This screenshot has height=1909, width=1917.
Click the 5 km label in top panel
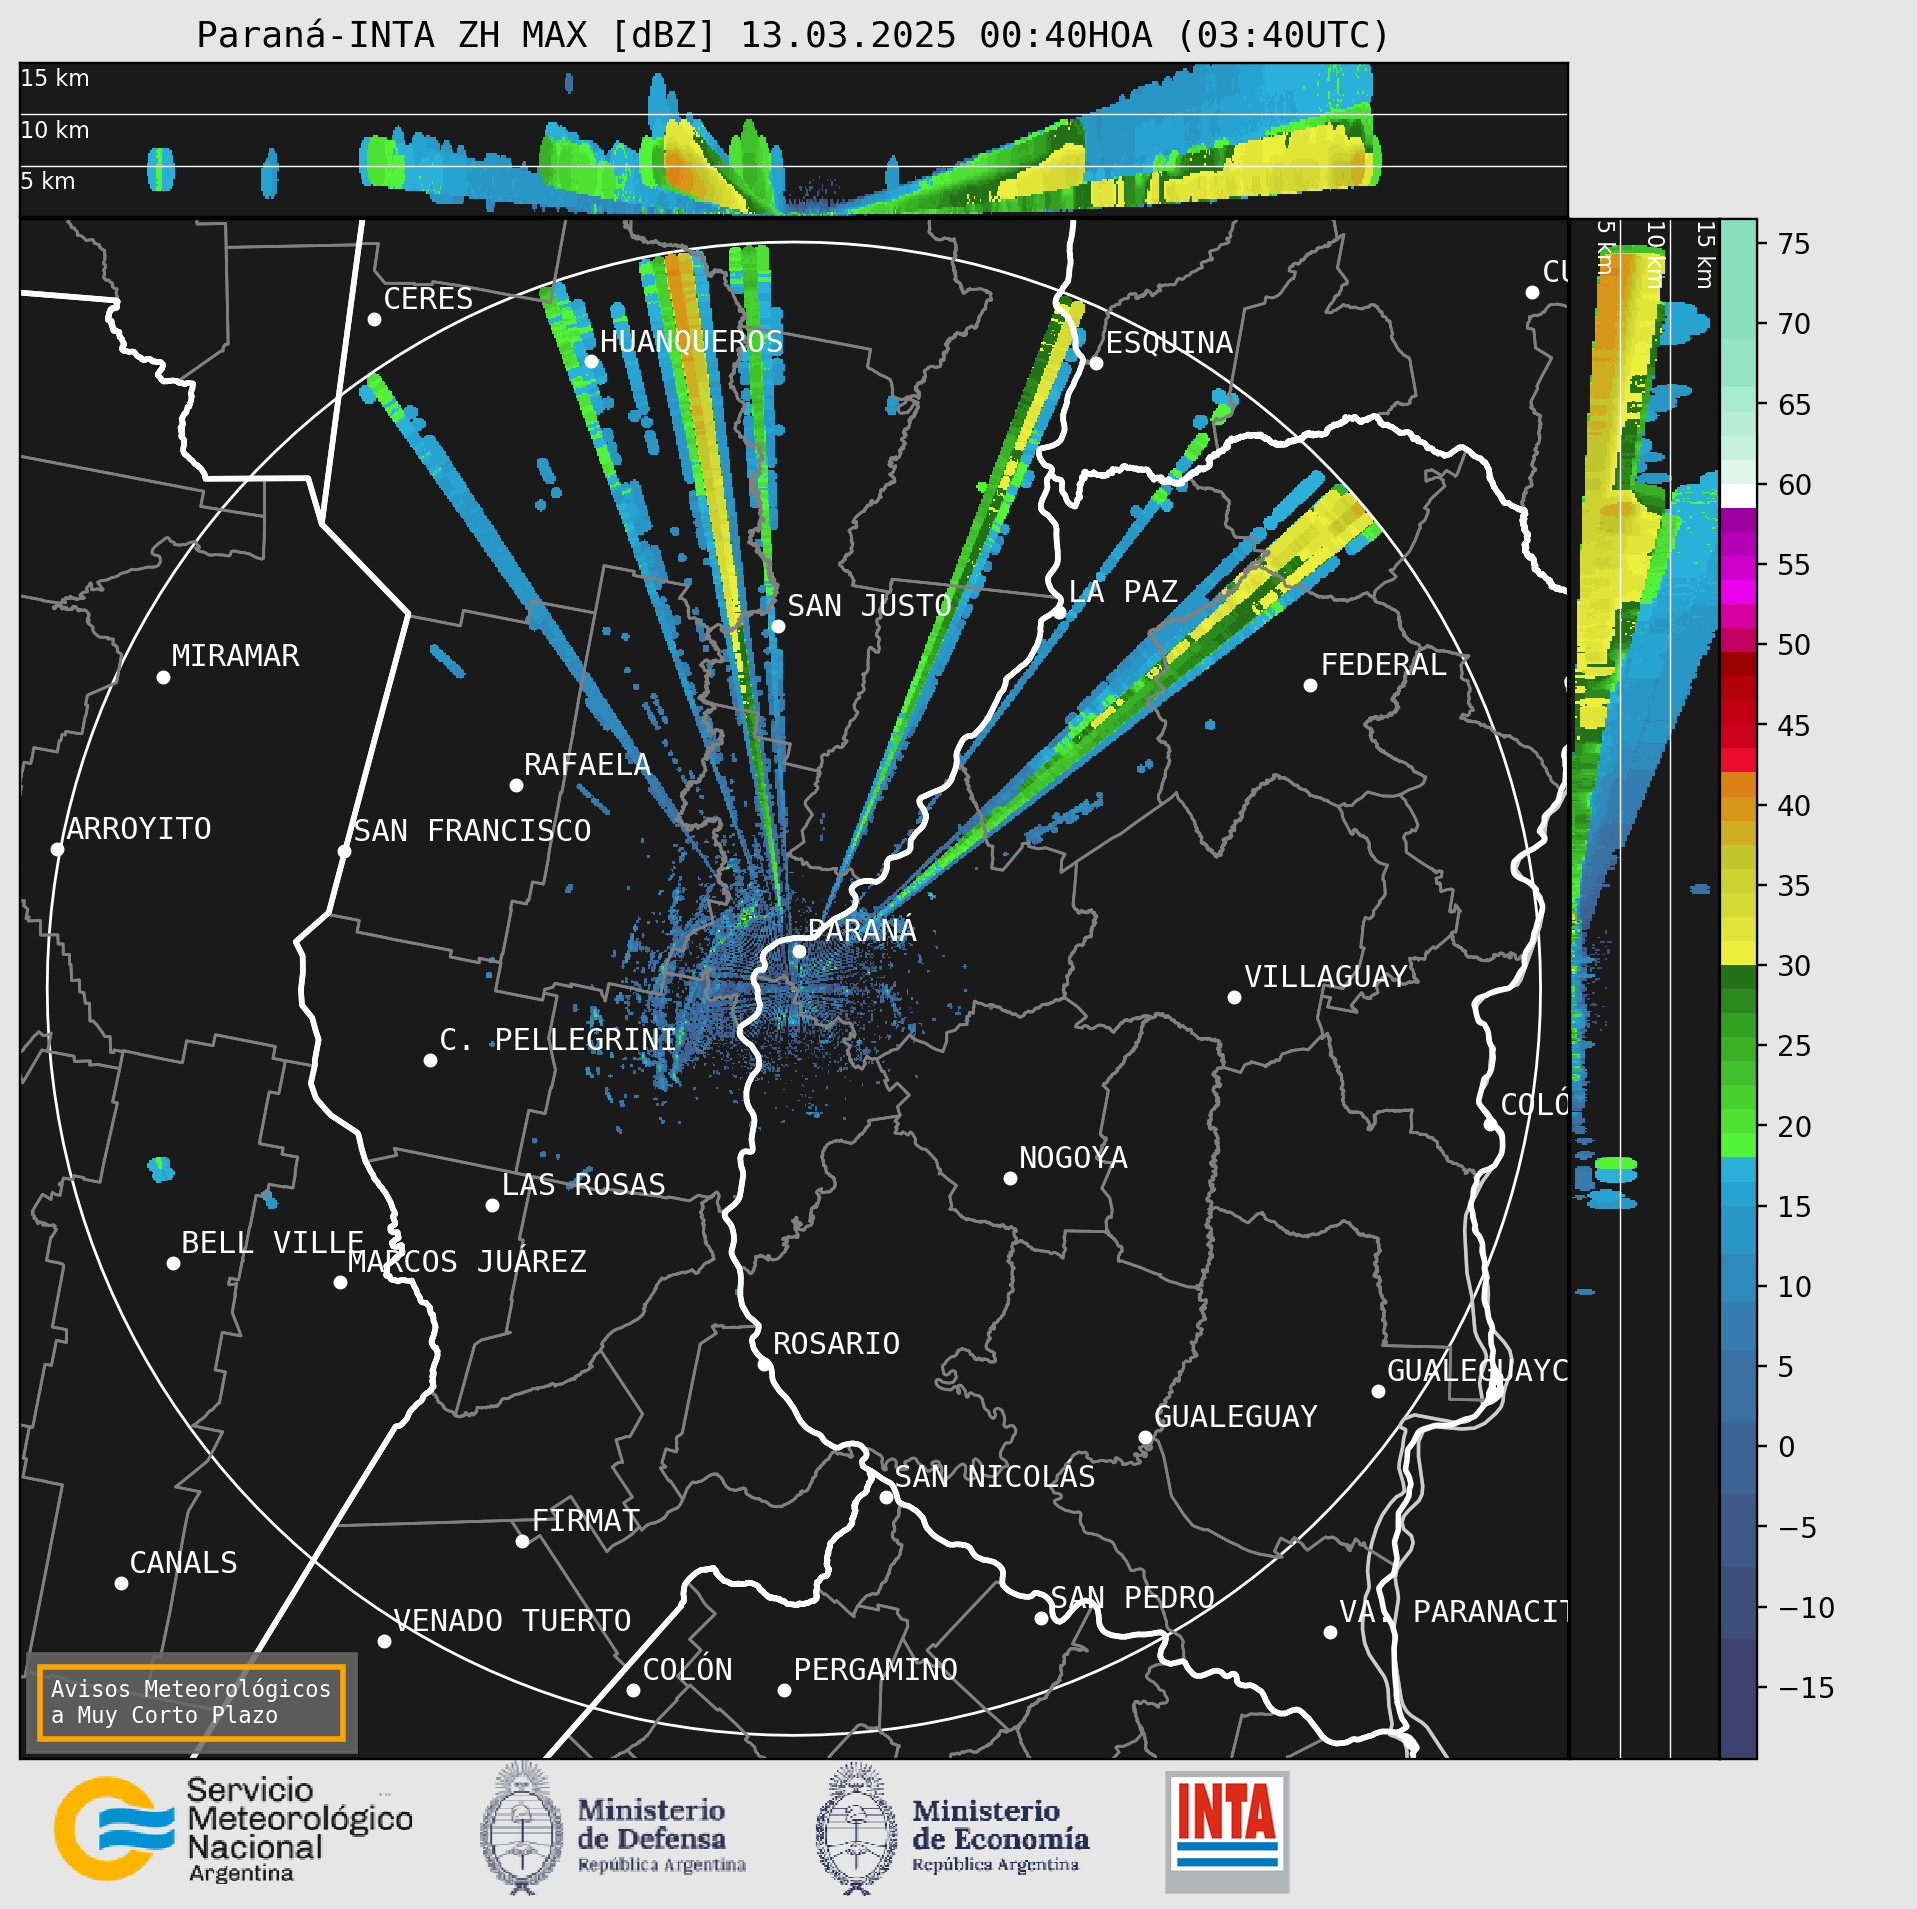(x=48, y=181)
